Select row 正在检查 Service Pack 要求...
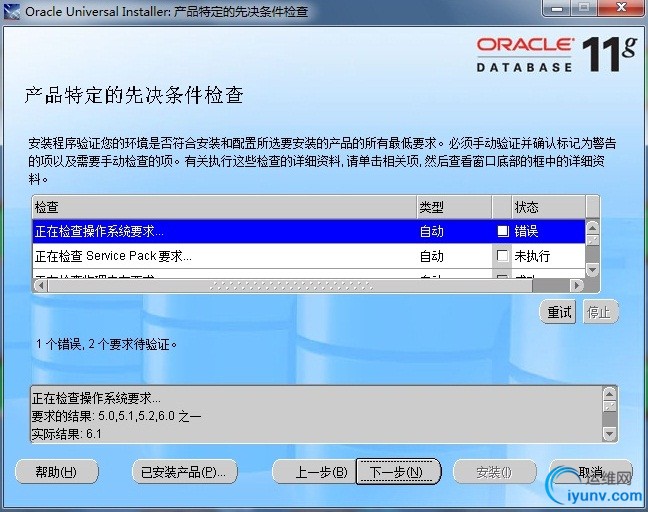The height and width of the screenshot is (512, 648). [x=309, y=256]
